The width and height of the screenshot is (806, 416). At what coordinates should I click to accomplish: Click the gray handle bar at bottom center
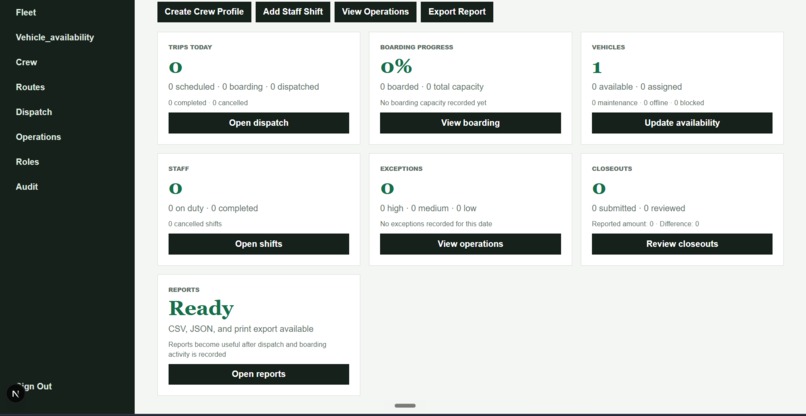click(x=405, y=406)
